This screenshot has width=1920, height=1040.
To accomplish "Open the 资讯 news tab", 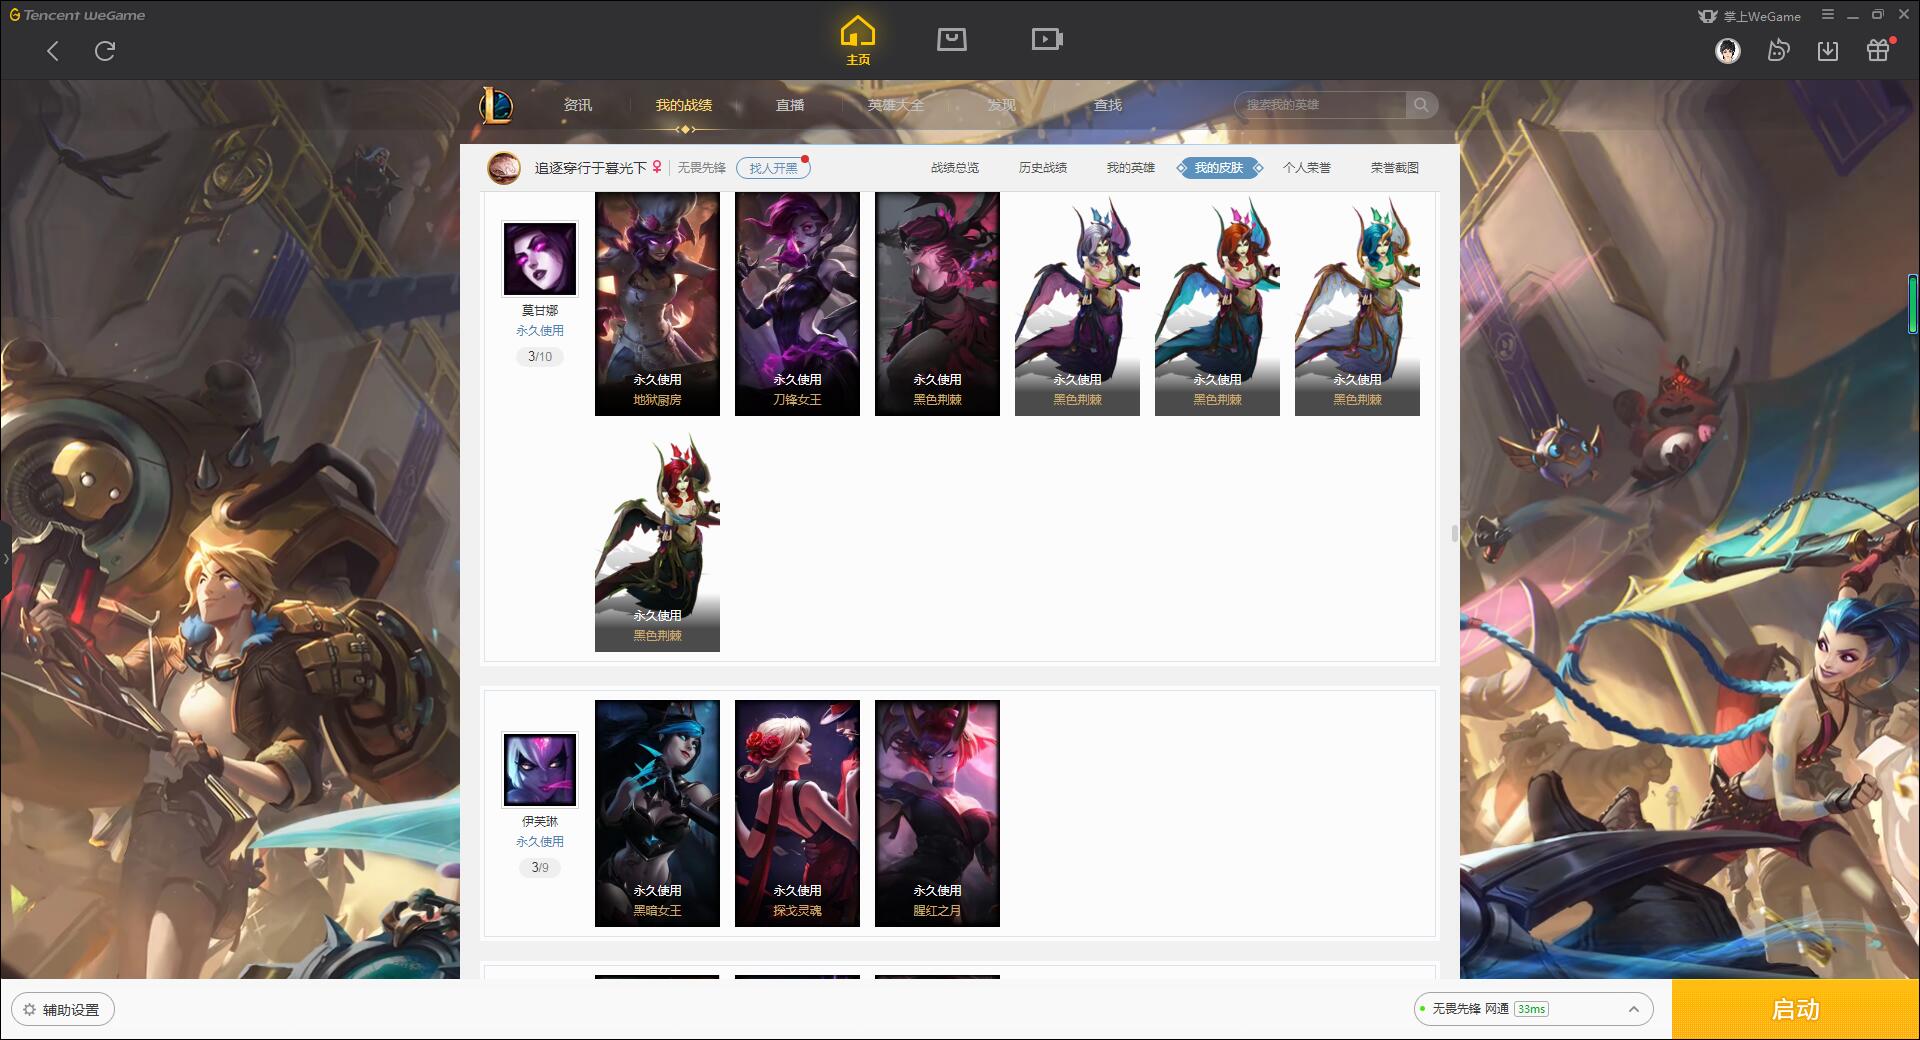I will (578, 105).
